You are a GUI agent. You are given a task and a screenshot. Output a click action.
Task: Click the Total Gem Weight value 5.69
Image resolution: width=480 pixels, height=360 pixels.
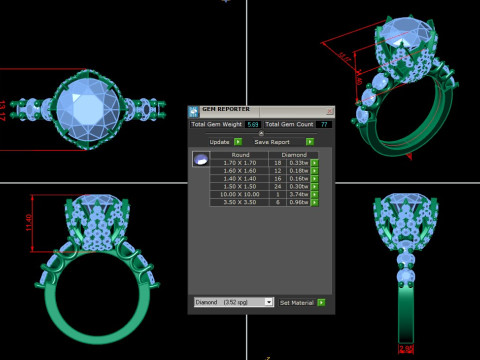(253, 124)
